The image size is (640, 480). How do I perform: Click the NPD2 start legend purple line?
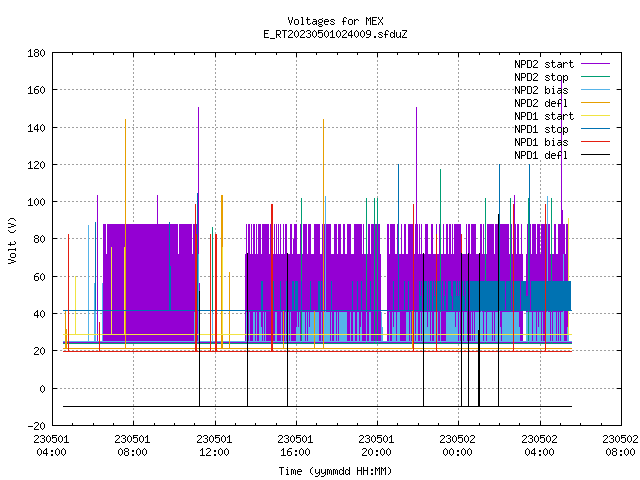tap(595, 64)
